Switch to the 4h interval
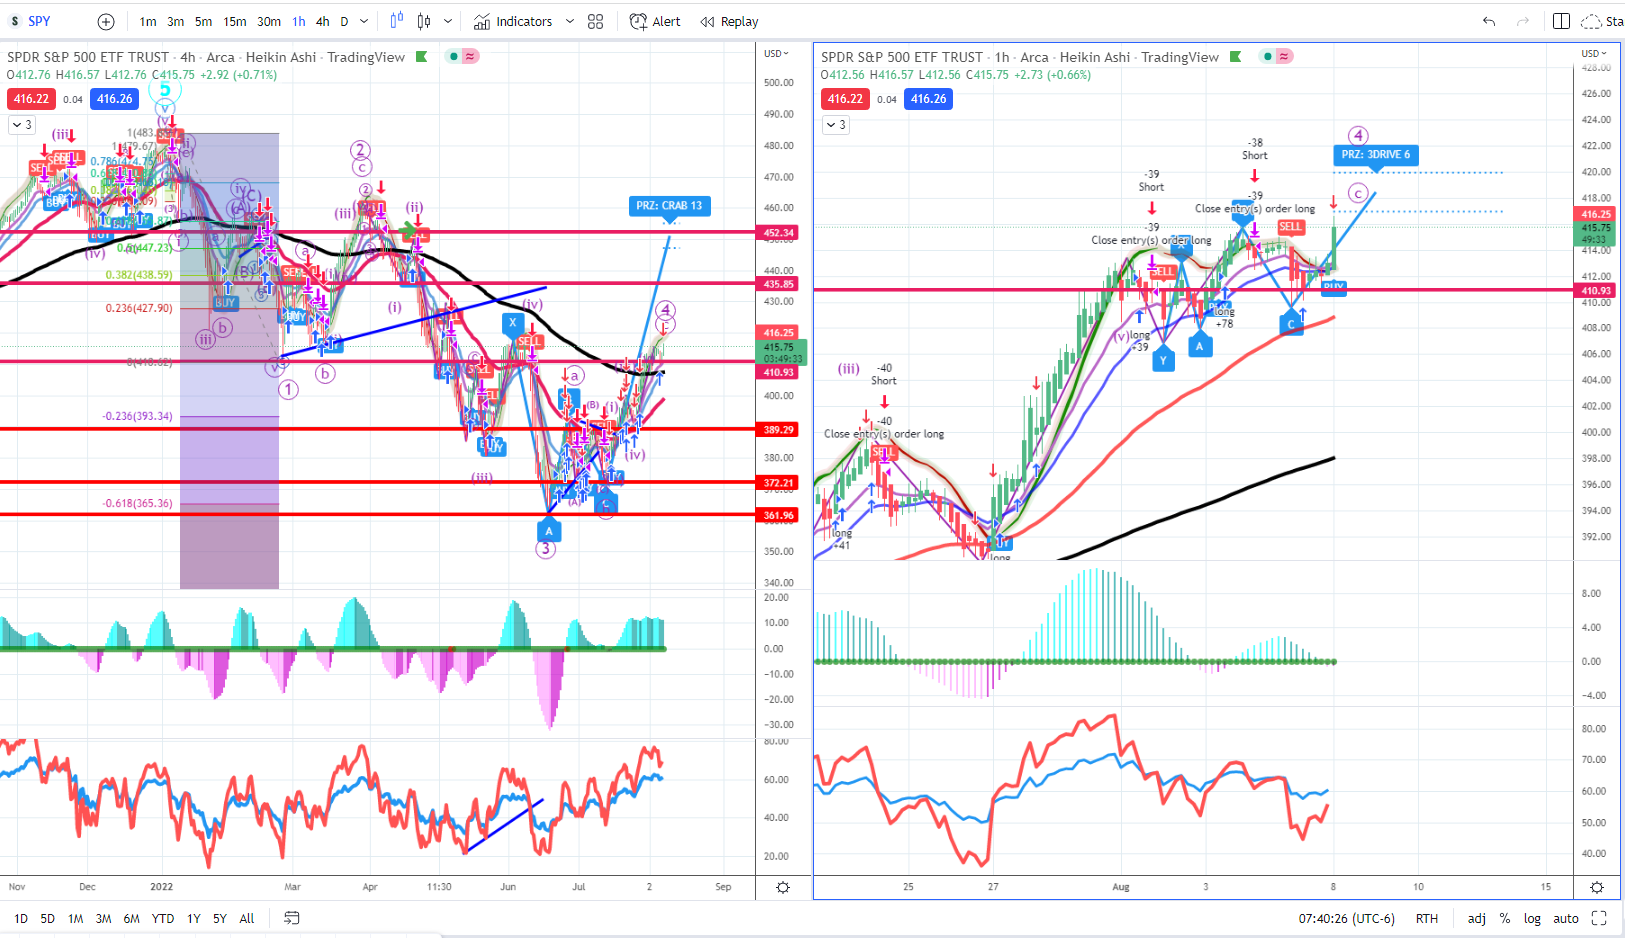Image resolution: width=1625 pixels, height=938 pixels. 322,21
